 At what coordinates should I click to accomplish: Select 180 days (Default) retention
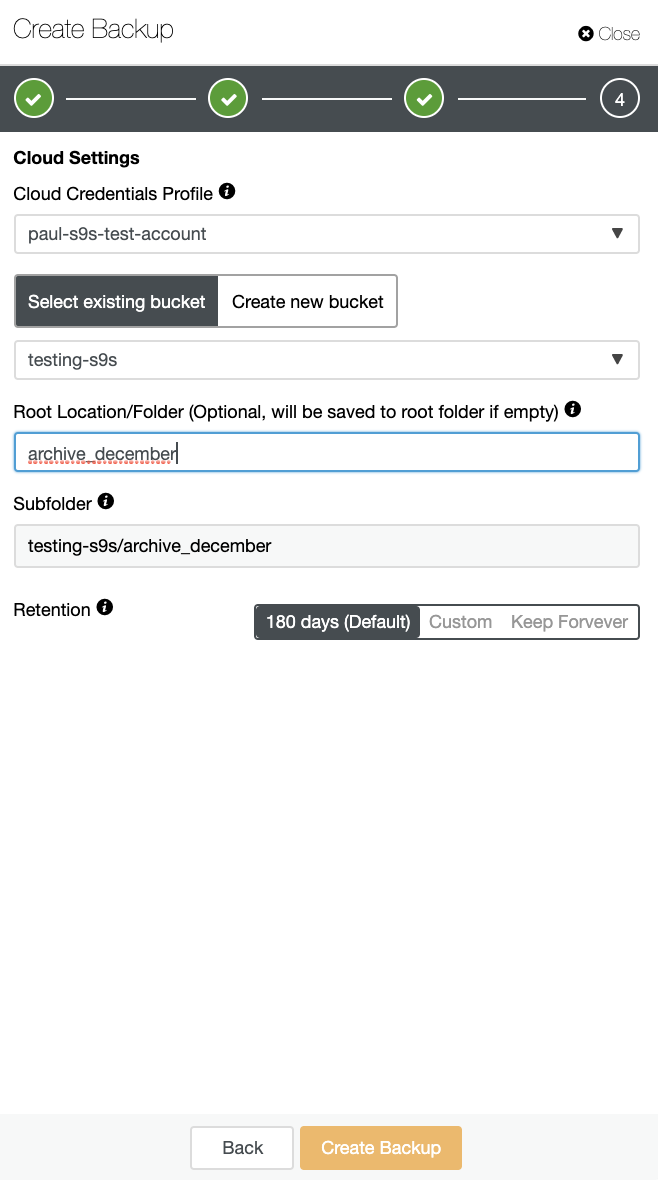coord(337,622)
